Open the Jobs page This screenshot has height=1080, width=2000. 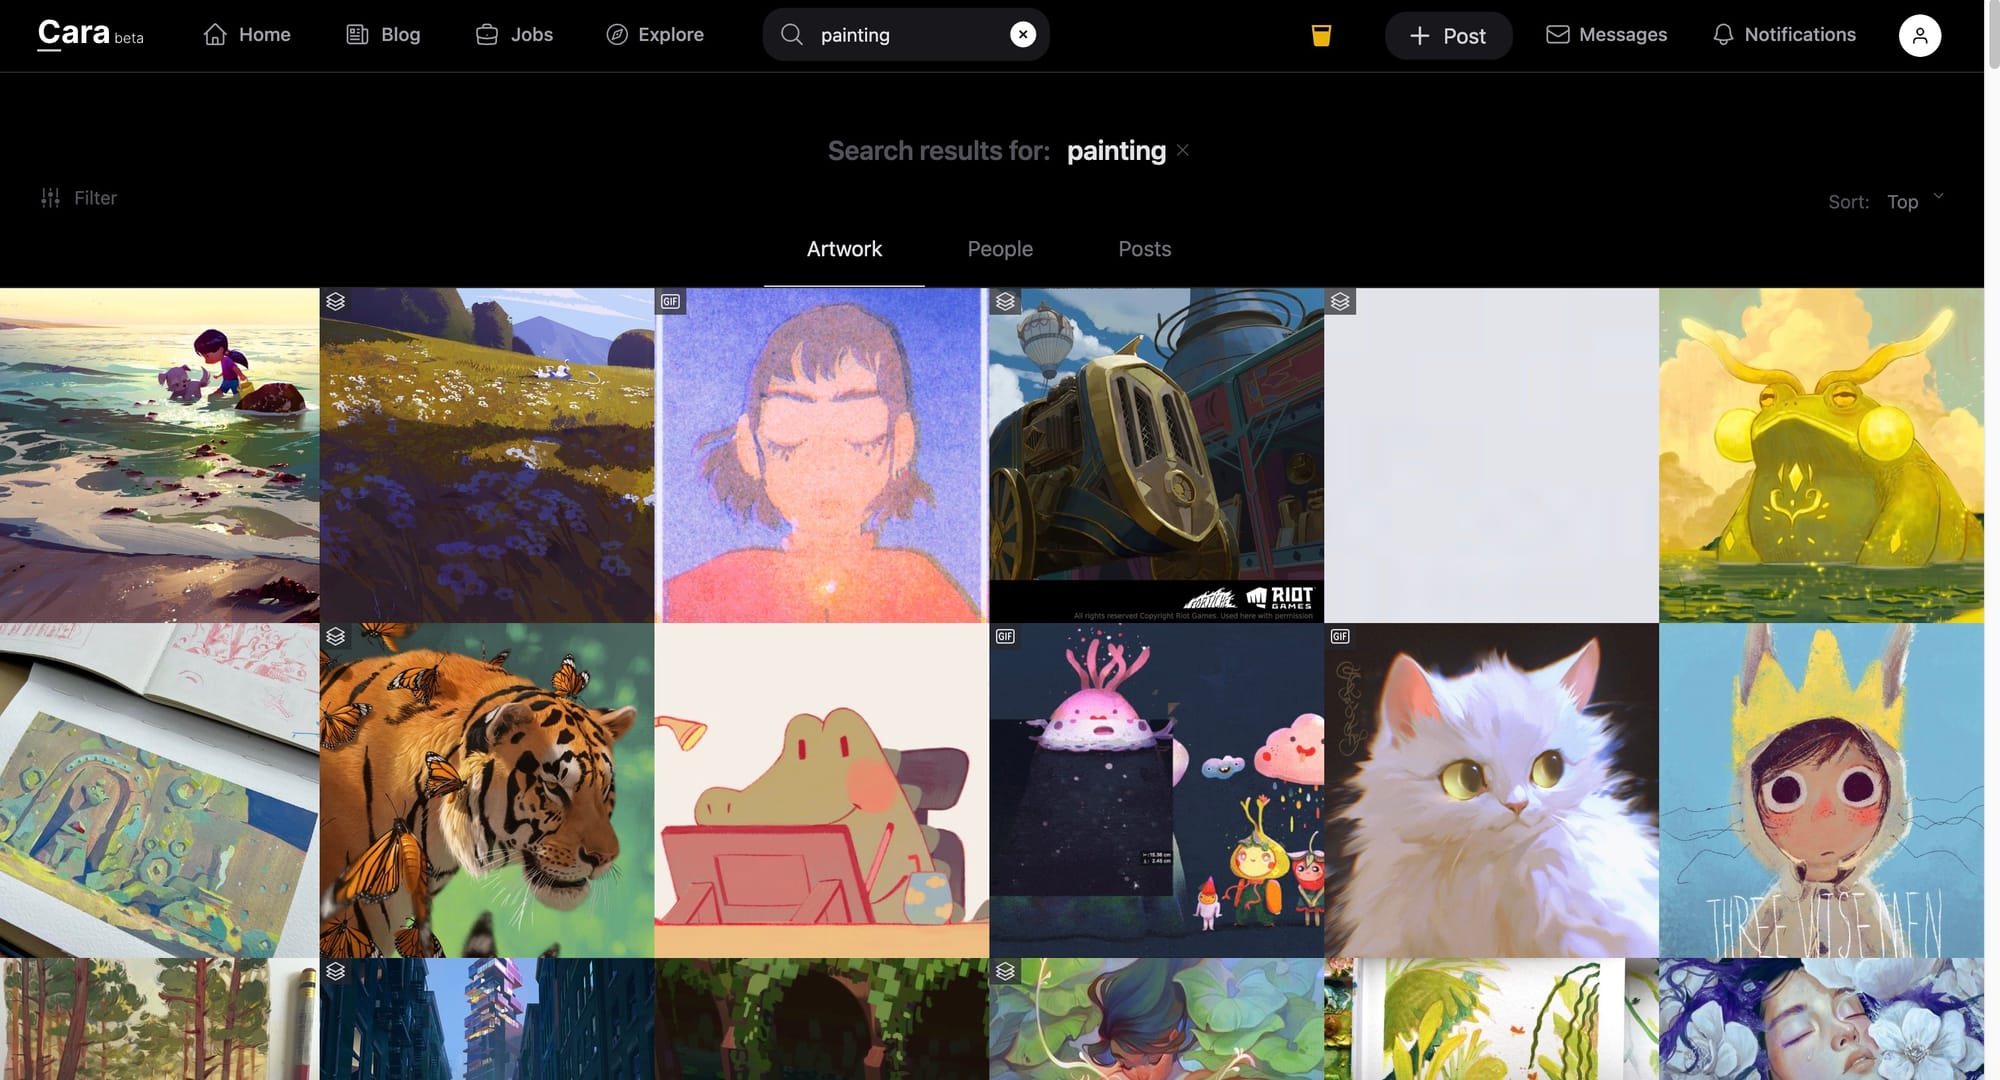(x=514, y=35)
